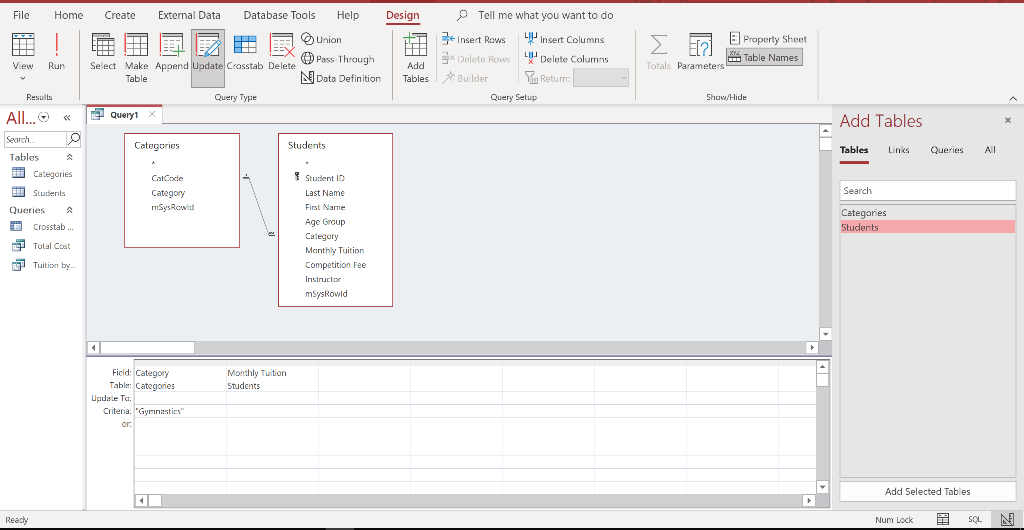Close the Query1 tab

tap(152, 115)
